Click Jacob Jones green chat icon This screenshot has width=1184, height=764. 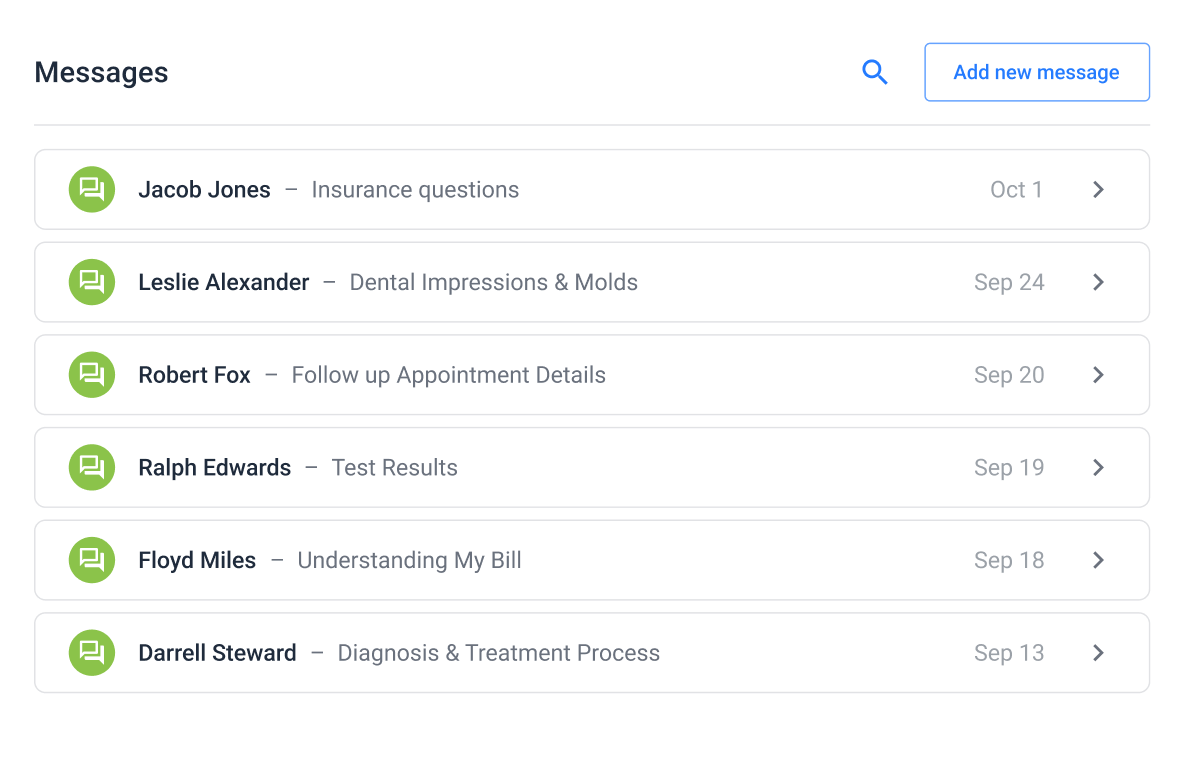point(92,190)
